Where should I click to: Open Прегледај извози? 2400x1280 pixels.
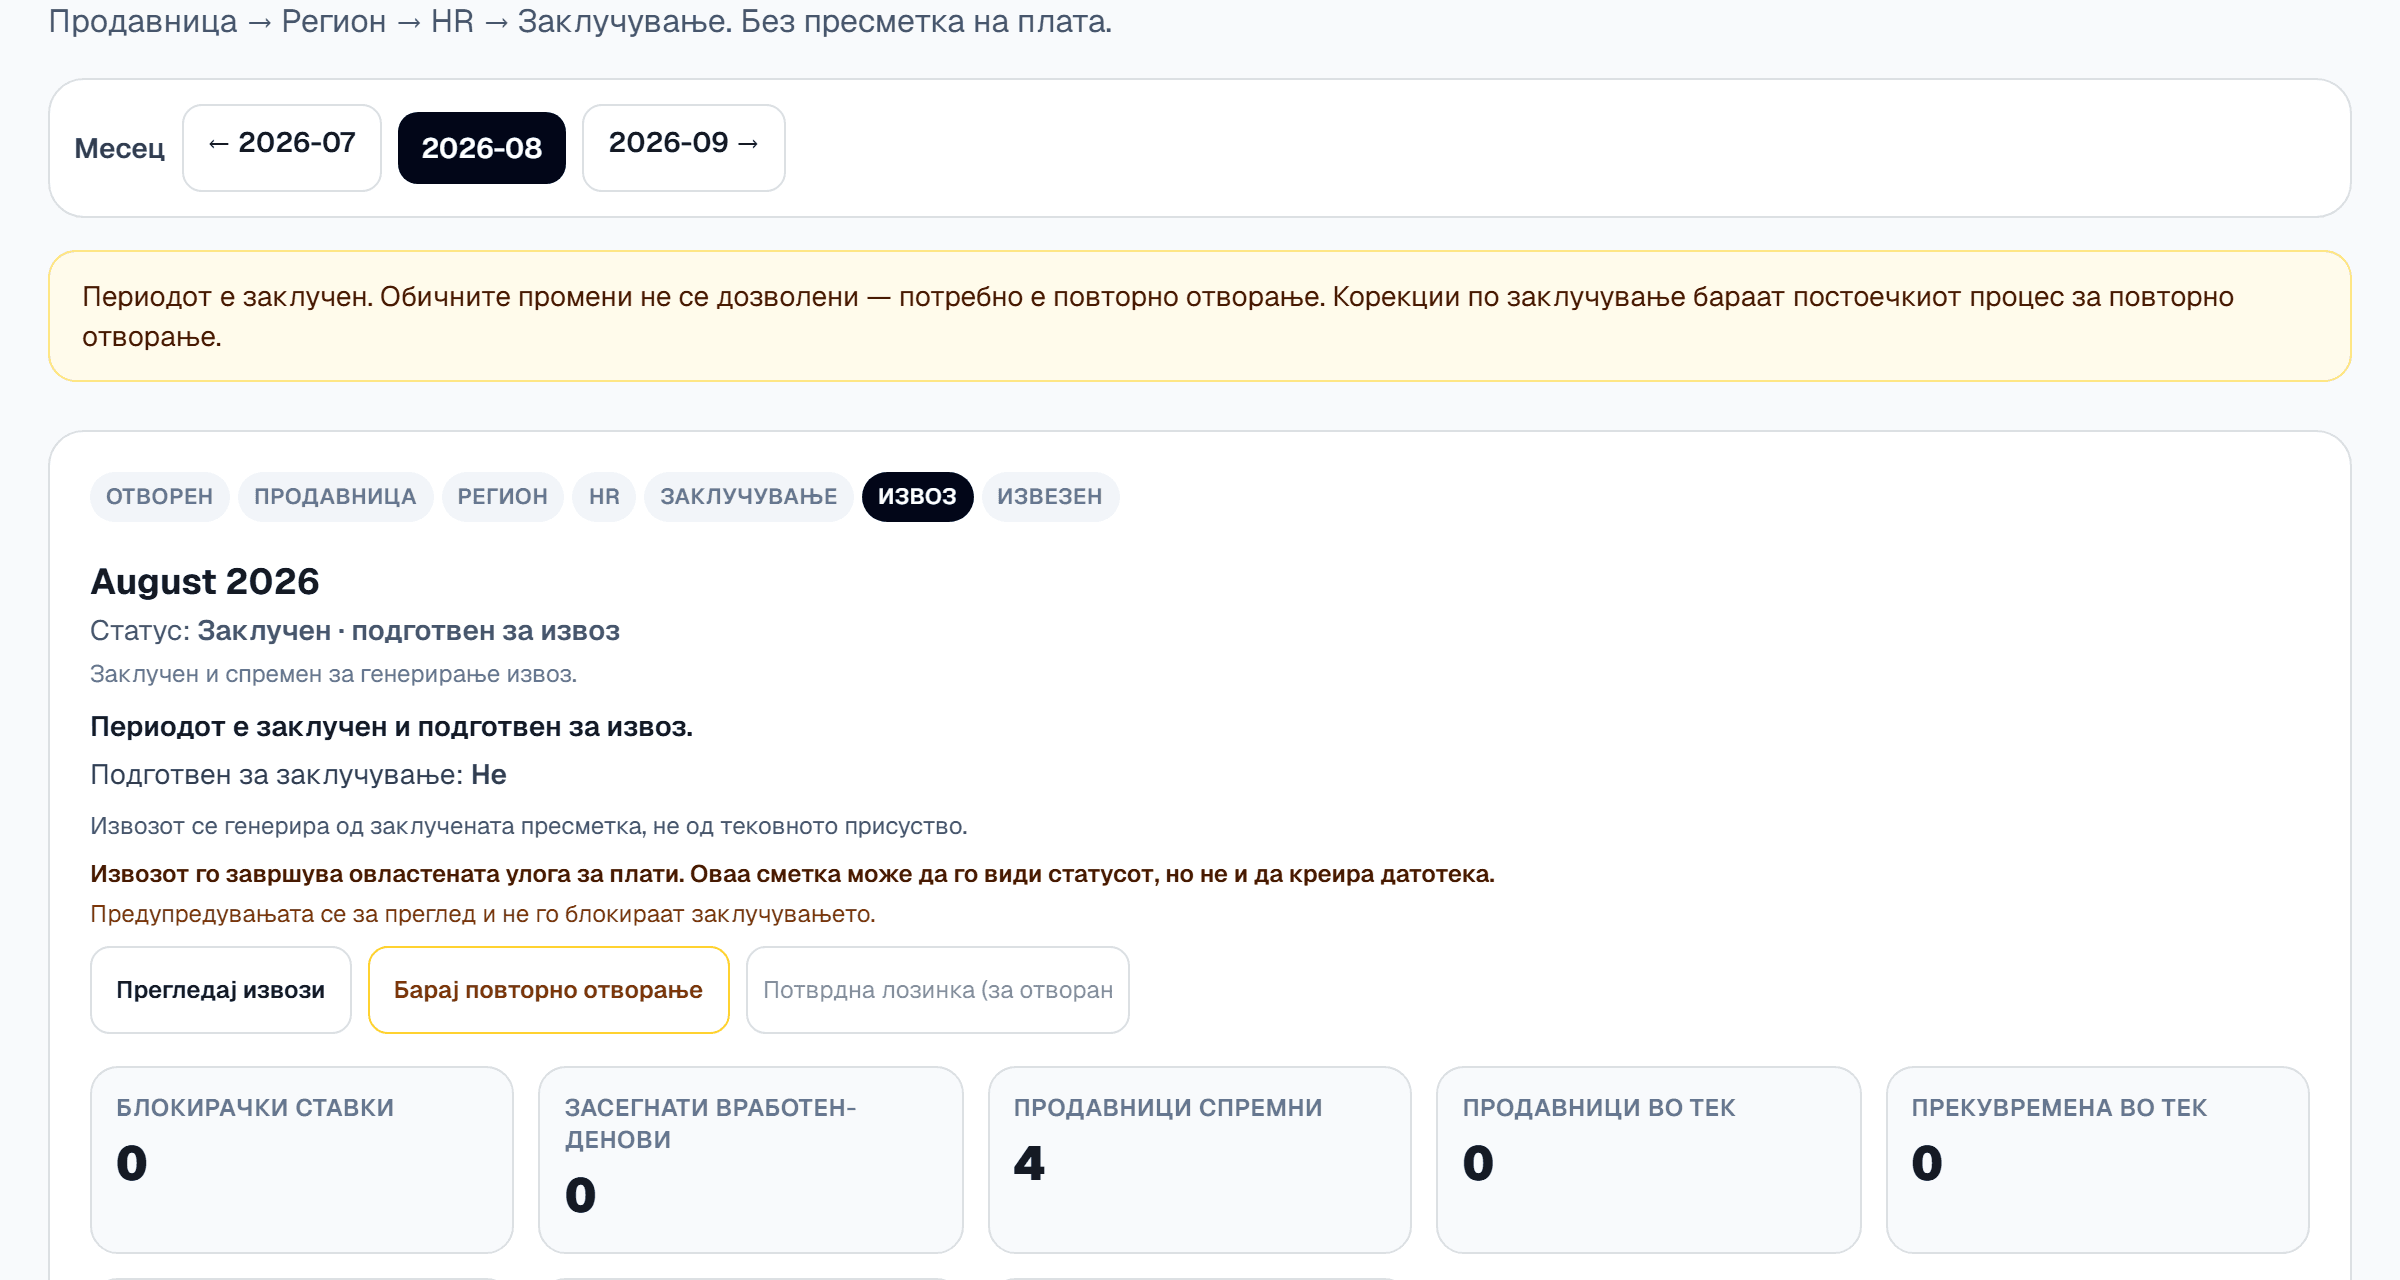(x=220, y=989)
